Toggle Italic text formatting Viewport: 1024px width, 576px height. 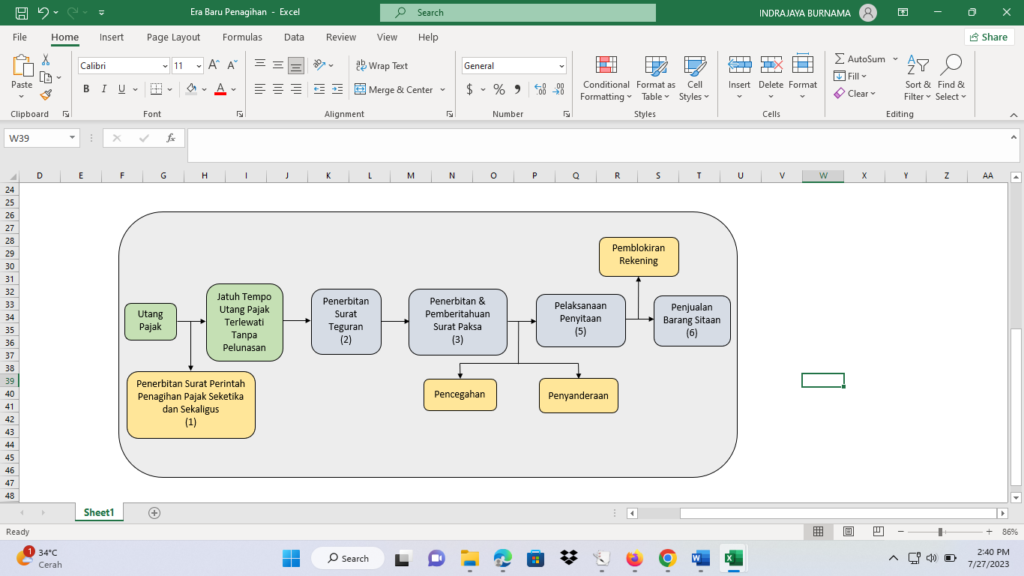104,89
